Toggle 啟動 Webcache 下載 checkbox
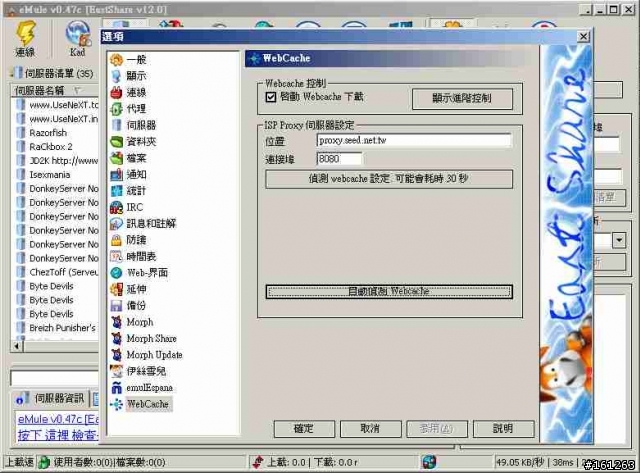 point(271,97)
